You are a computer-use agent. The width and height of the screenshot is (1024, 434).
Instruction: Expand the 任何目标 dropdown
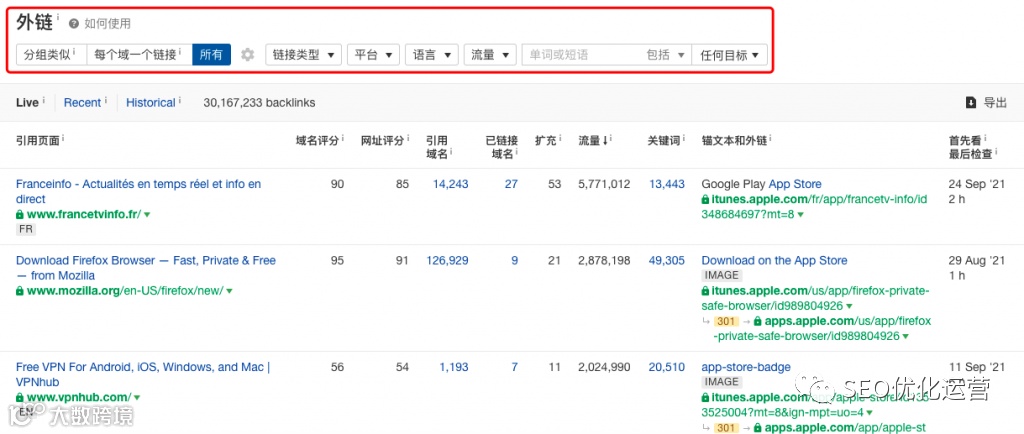pos(729,55)
